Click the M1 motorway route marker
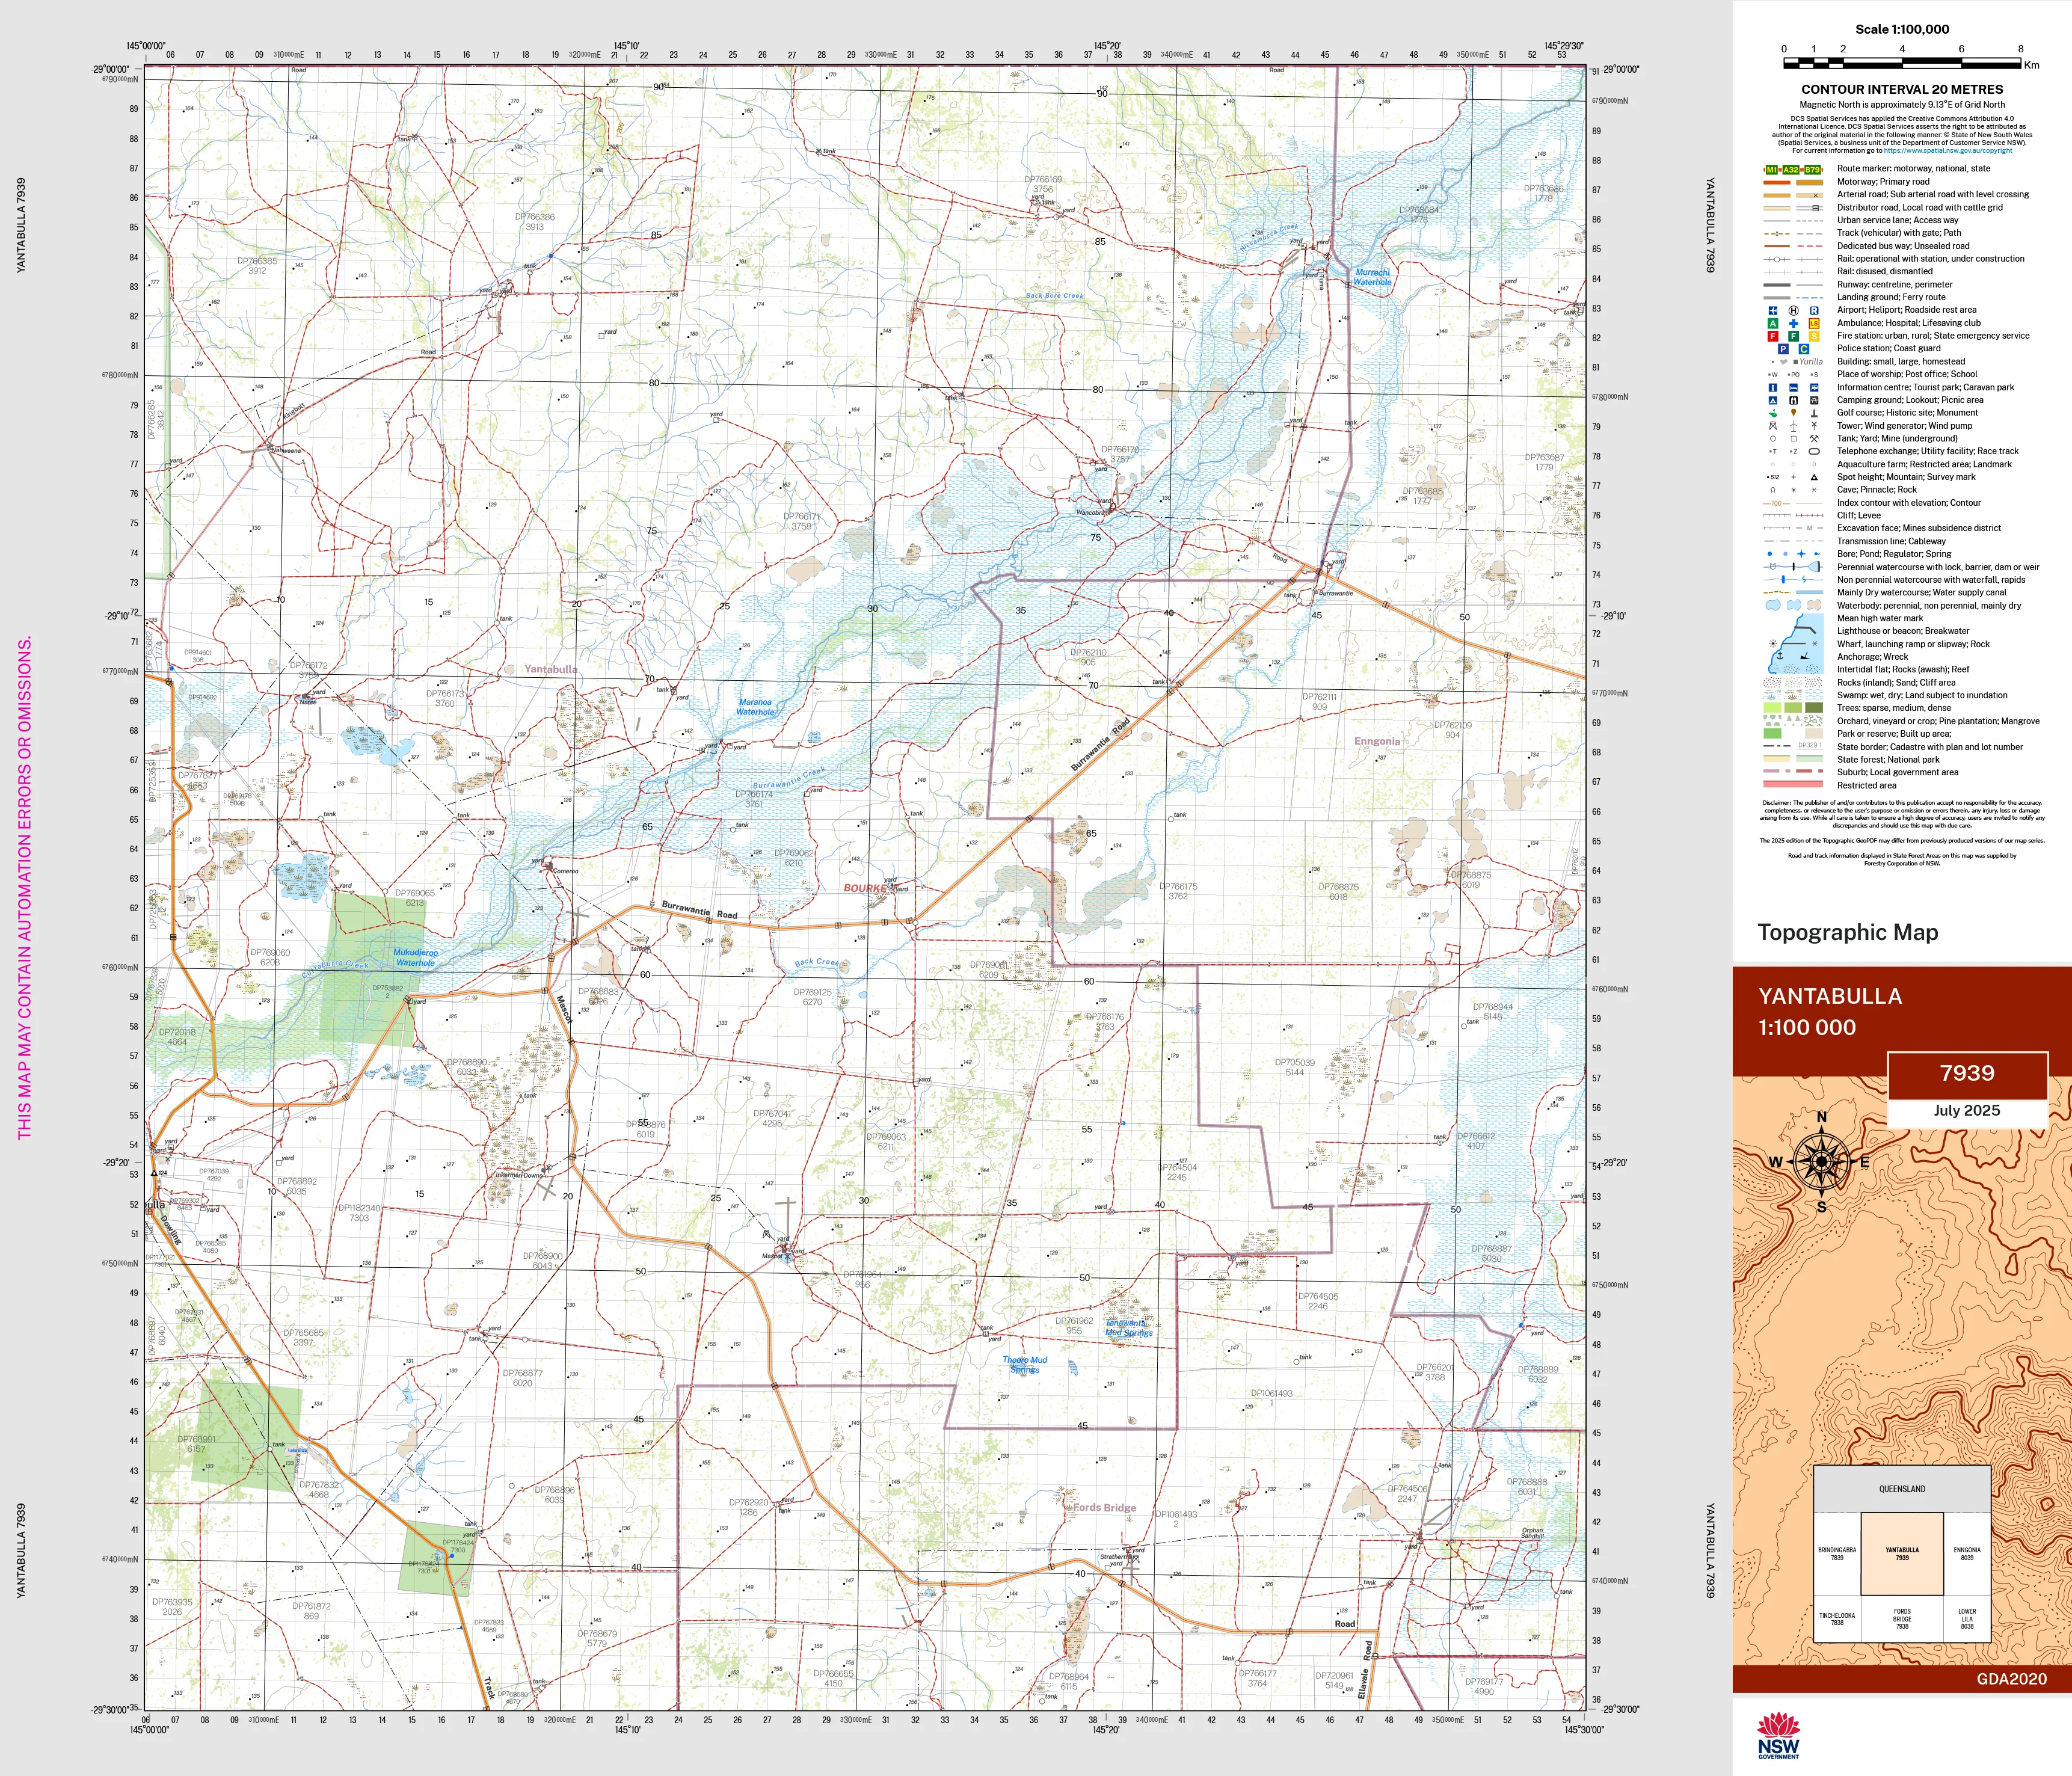 pos(1772,170)
